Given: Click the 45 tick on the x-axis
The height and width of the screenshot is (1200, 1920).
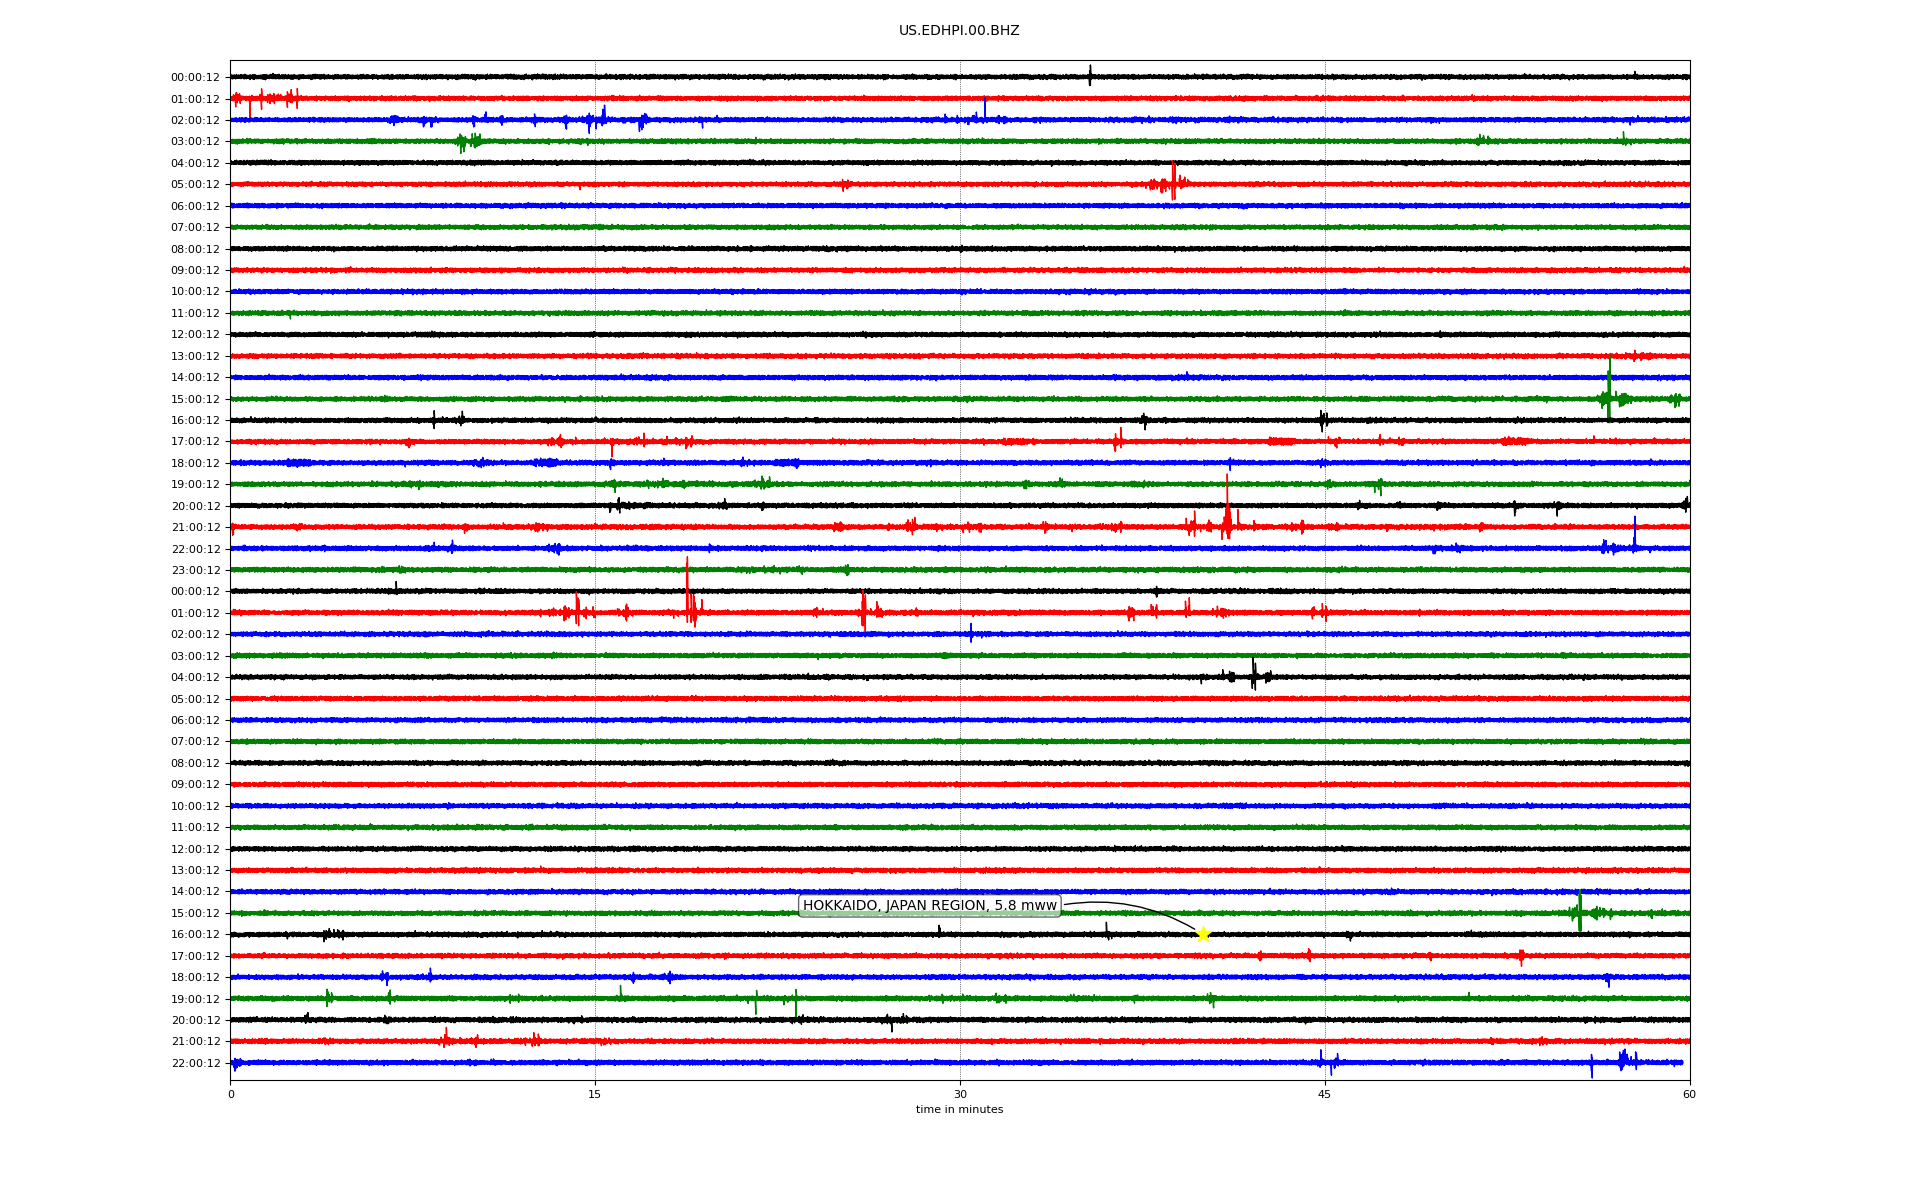Looking at the screenshot, I should click(1325, 1094).
